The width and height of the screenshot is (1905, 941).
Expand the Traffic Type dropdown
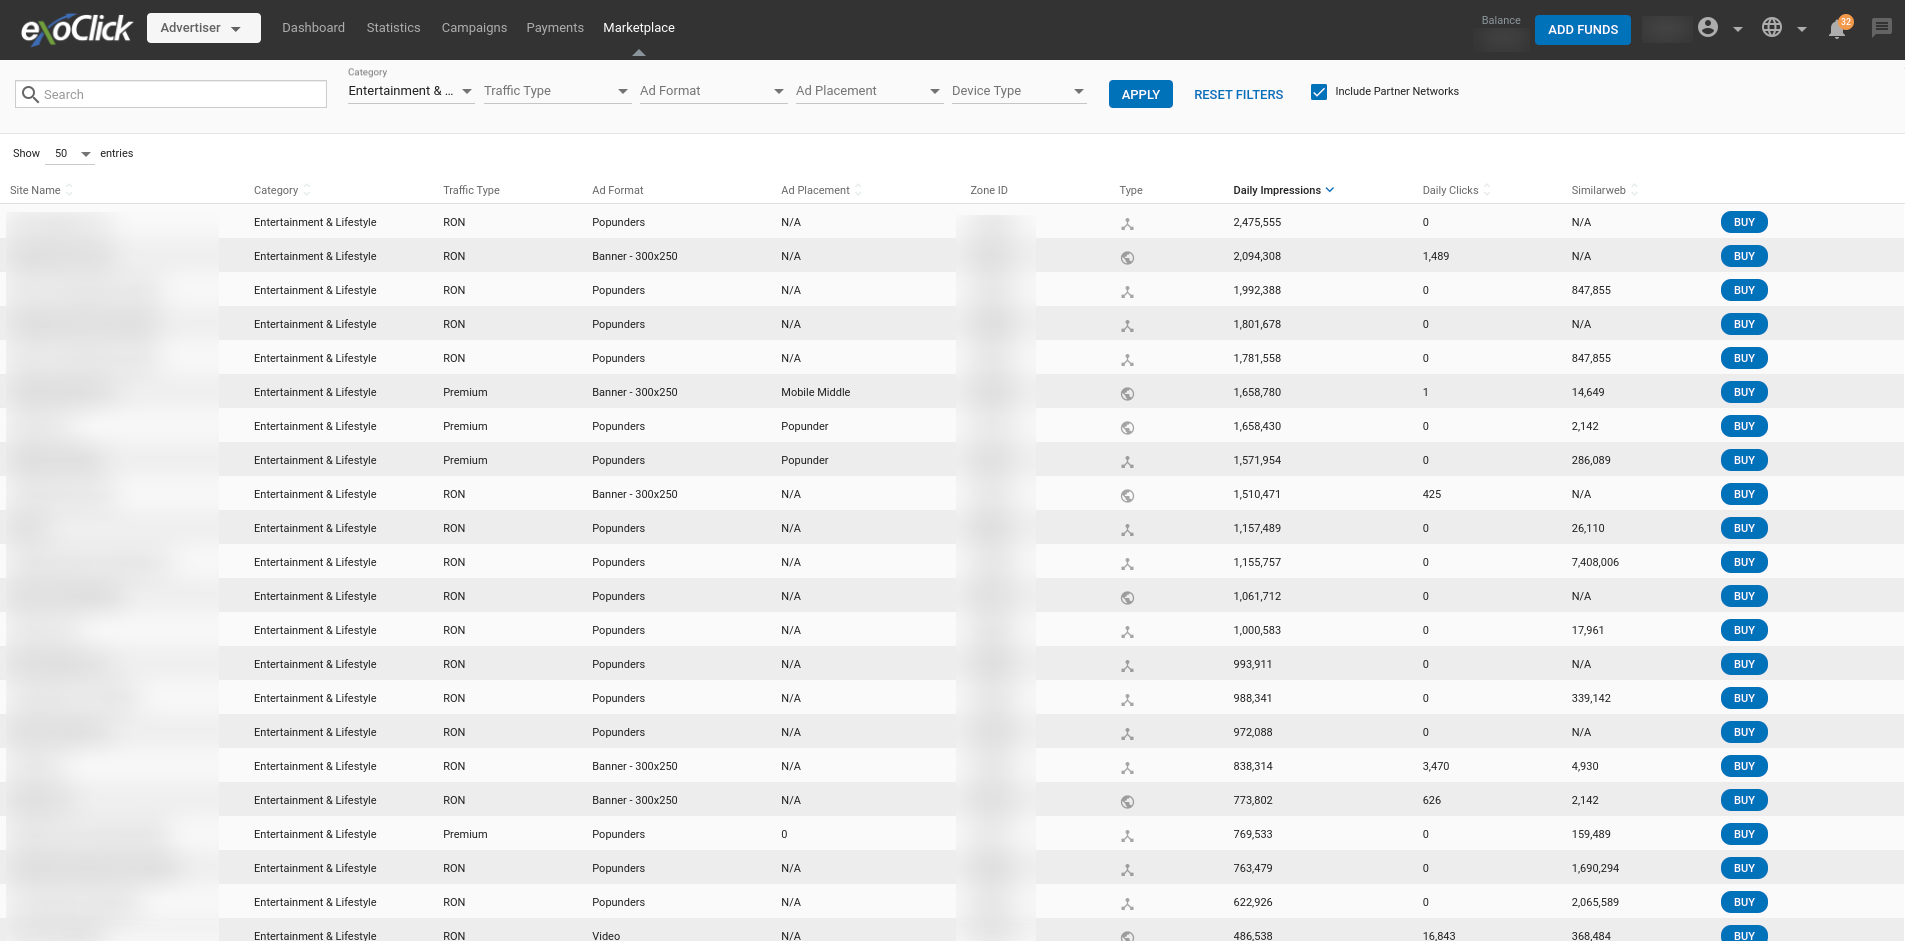pos(556,91)
